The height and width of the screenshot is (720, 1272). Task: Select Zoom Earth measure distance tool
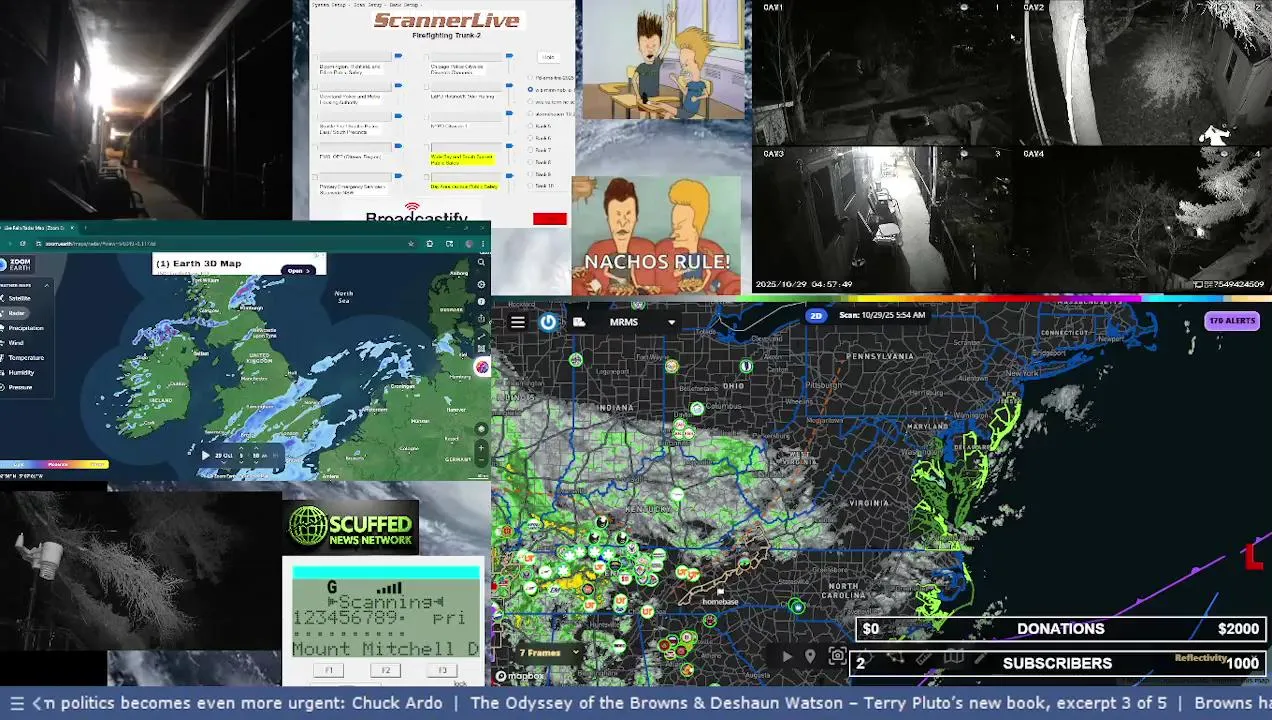[481, 336]
